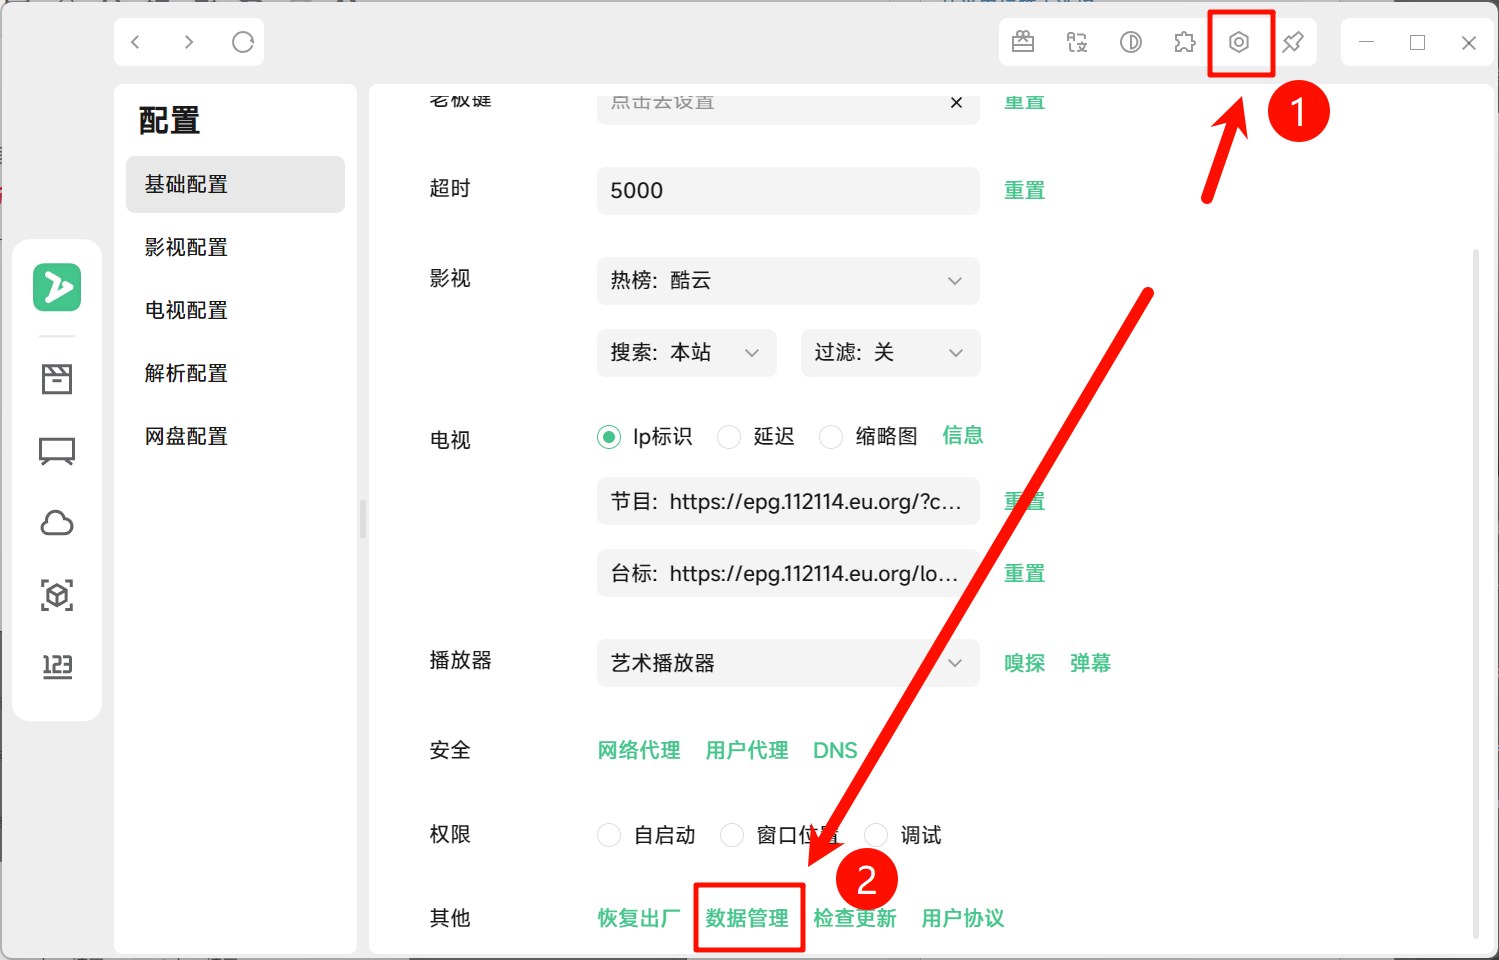Viewport: 1499px width, 960px height.
Task: Open the TV monitor icon in sidebar
Action: pos(57,451)
